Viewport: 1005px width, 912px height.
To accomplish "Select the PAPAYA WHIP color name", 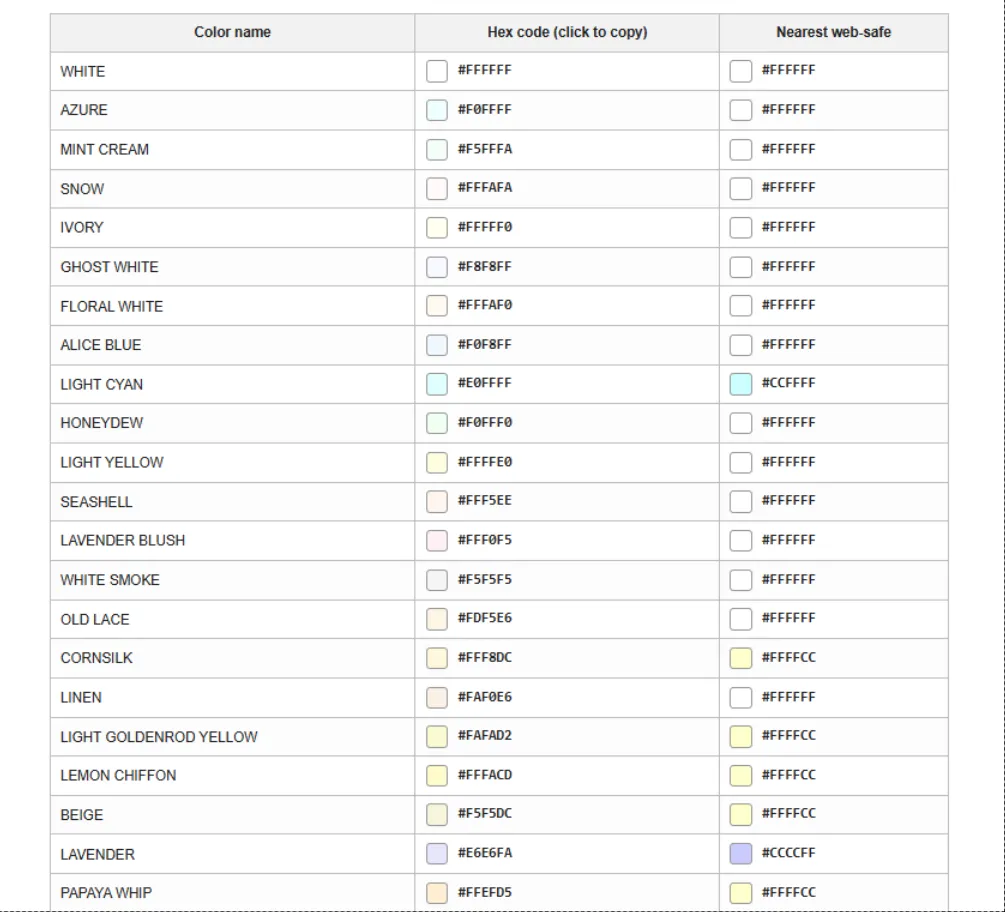I will click(106, 893).
